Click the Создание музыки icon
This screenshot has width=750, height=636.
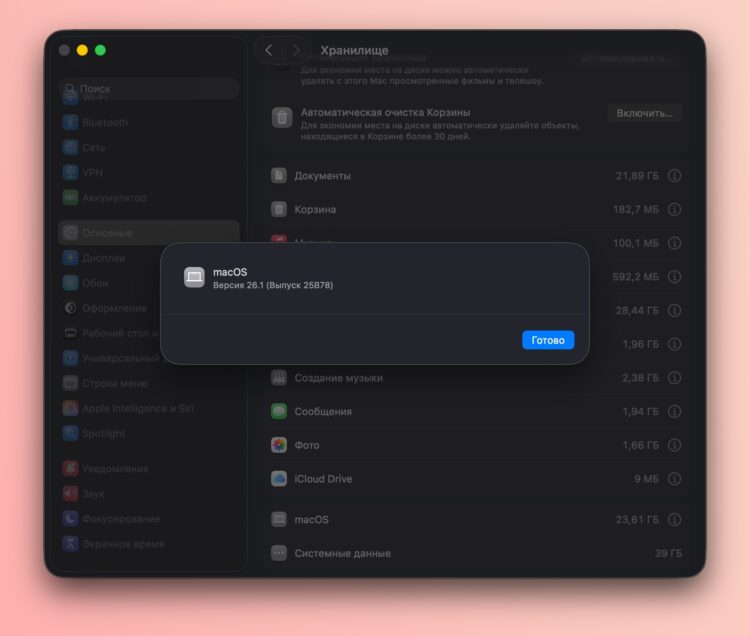pyautogui.click(x=279, y=378)
